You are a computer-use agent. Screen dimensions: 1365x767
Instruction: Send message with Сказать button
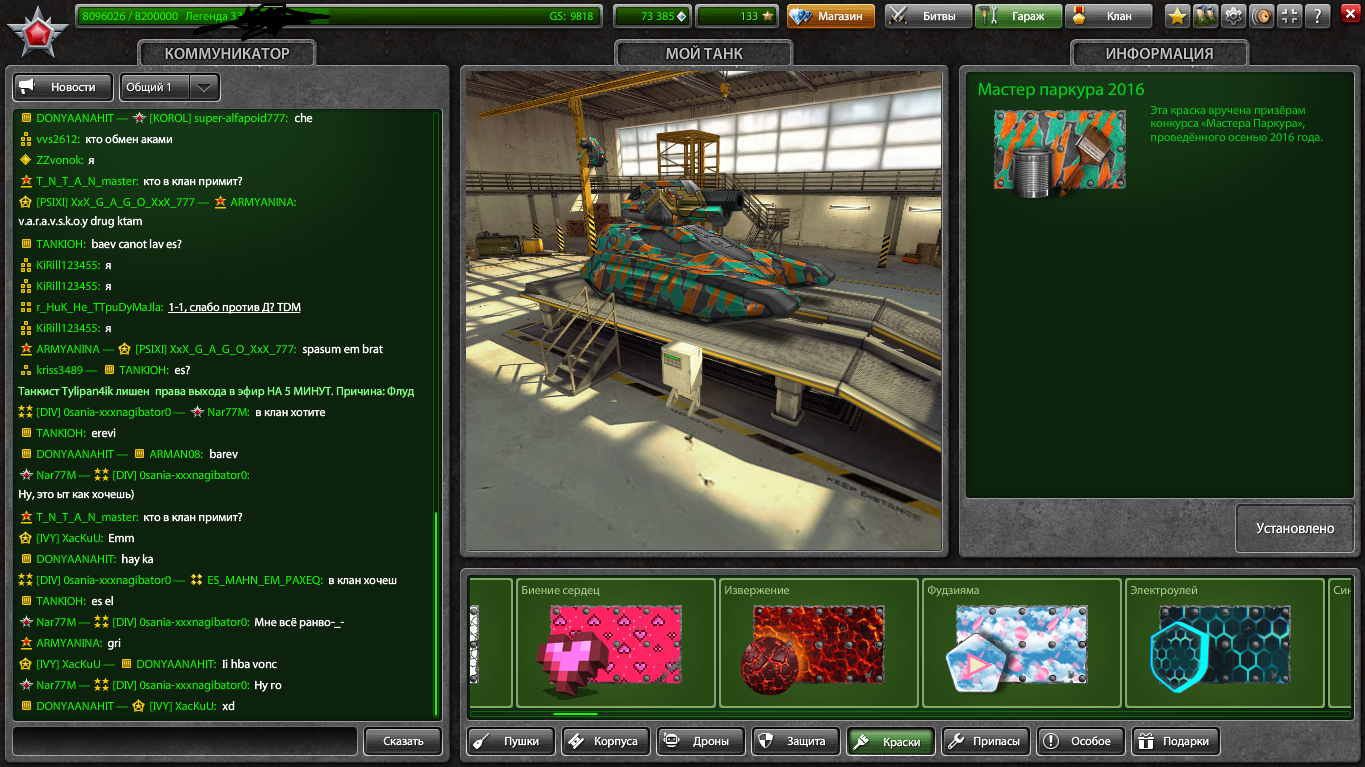pyautogui.click(x=402, y=741)
